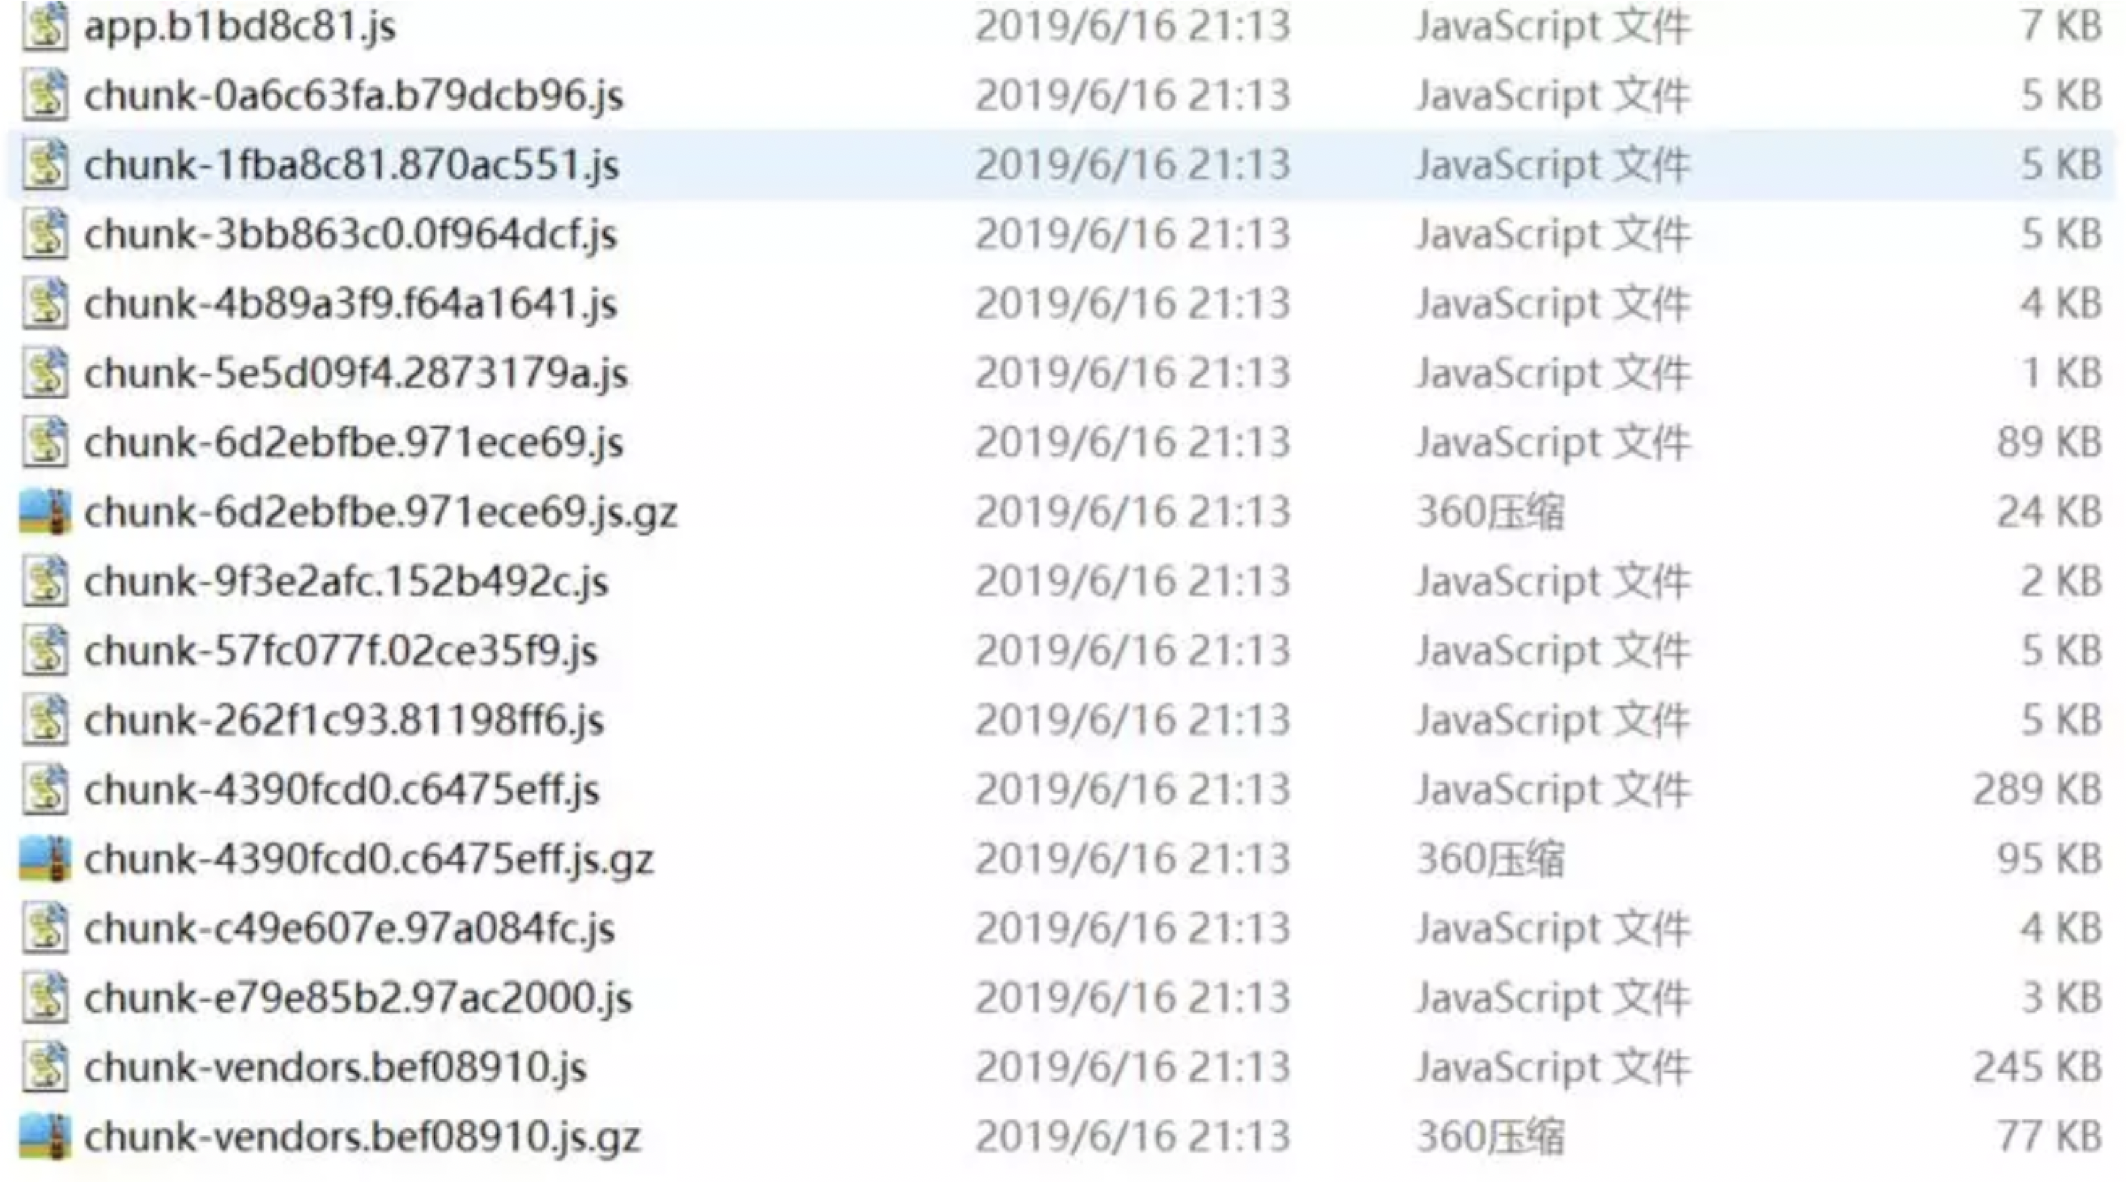Click the chunk-vendors.bef08910.js.gz archive icon

[45, 1137]
